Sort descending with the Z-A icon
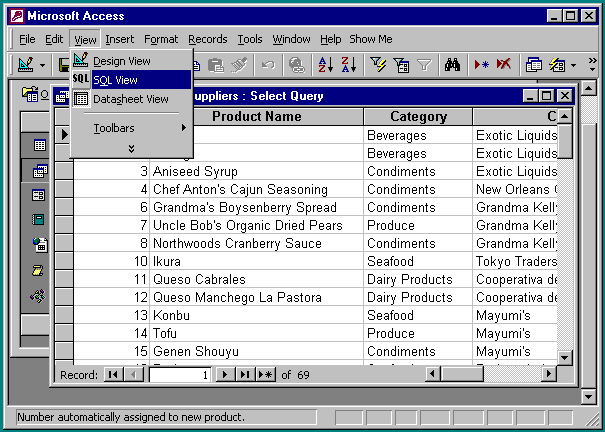The image size is (605, 432). pos(348,65)
